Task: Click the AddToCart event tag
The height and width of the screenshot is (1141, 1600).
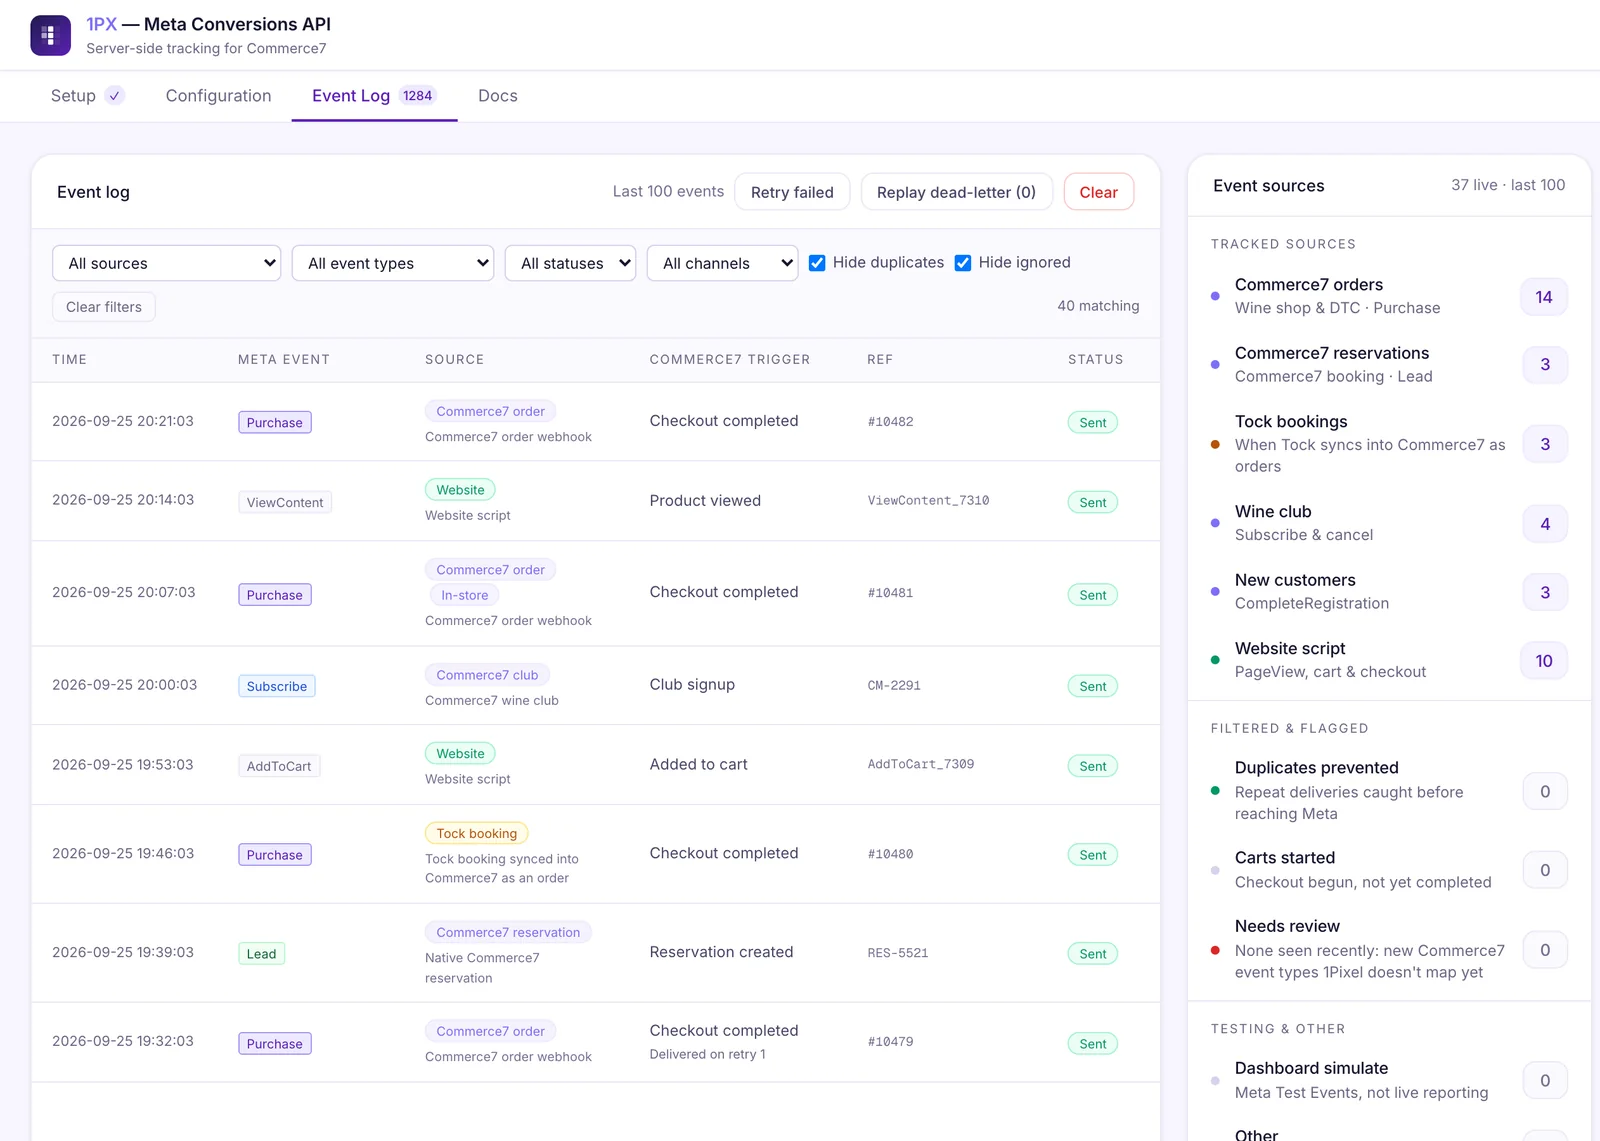Action: coord(279,766)
